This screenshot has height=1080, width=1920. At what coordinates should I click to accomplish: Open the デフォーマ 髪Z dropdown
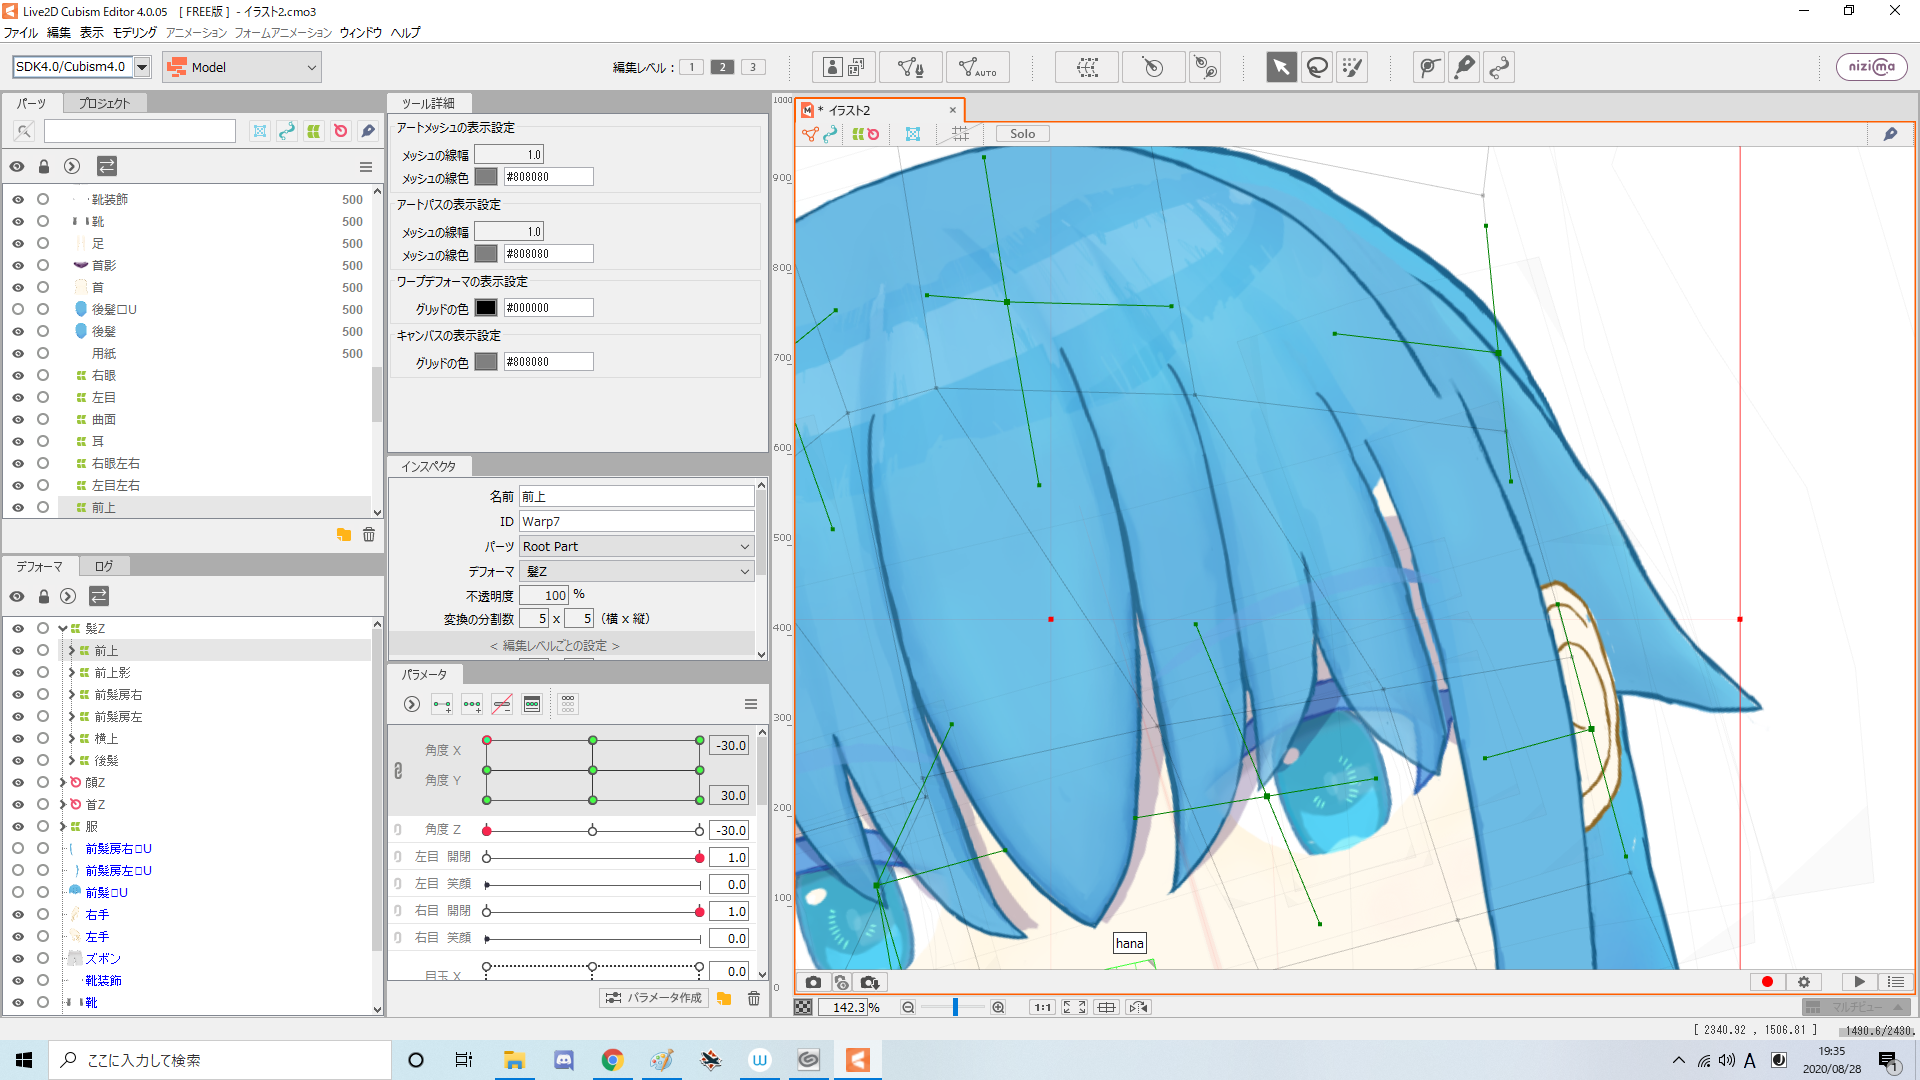tap(636, 571)
